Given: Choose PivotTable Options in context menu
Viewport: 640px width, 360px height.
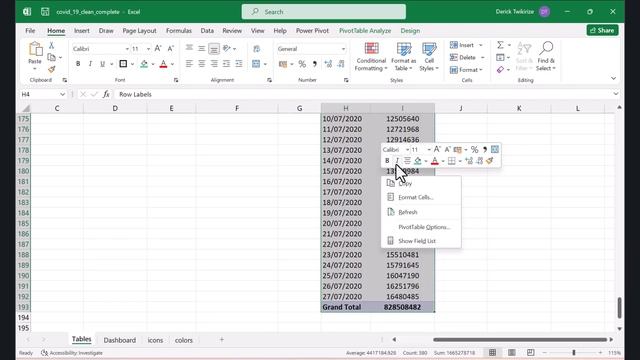Looking at the screenshot, I should [x=421, y=227].
